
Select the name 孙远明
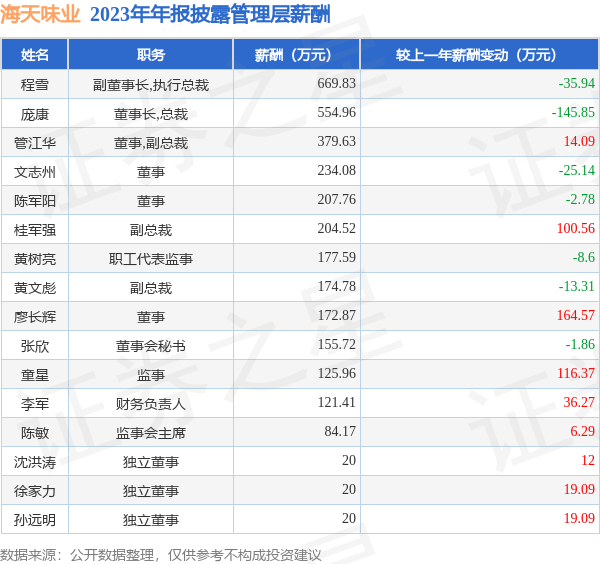[35, 520]
